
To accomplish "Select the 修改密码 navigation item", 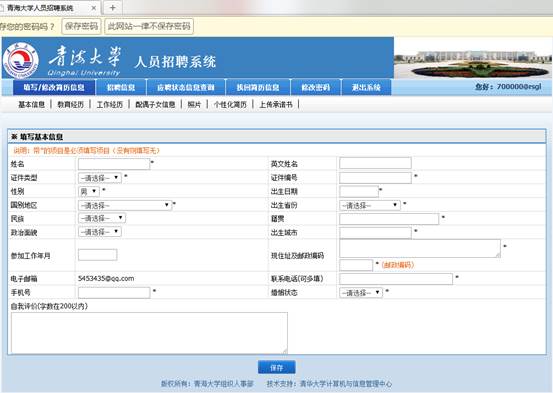I will coord(316,87).
